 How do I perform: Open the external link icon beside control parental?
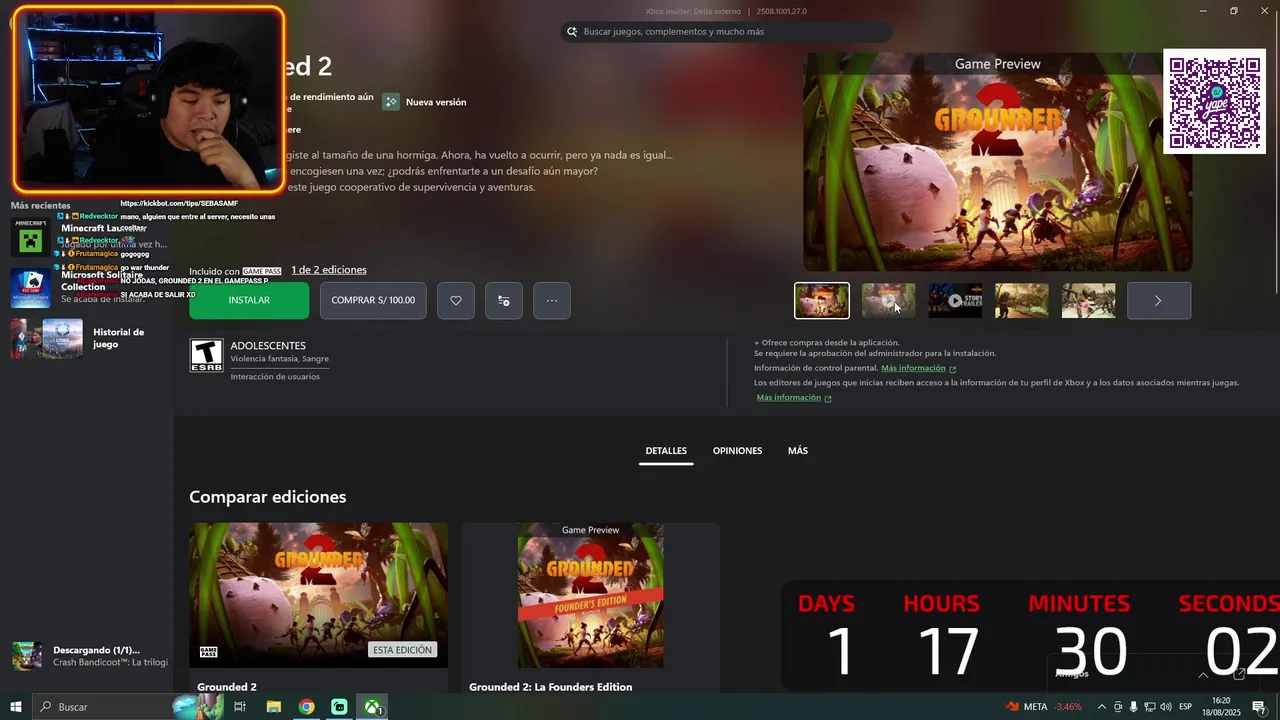point(952,369)
